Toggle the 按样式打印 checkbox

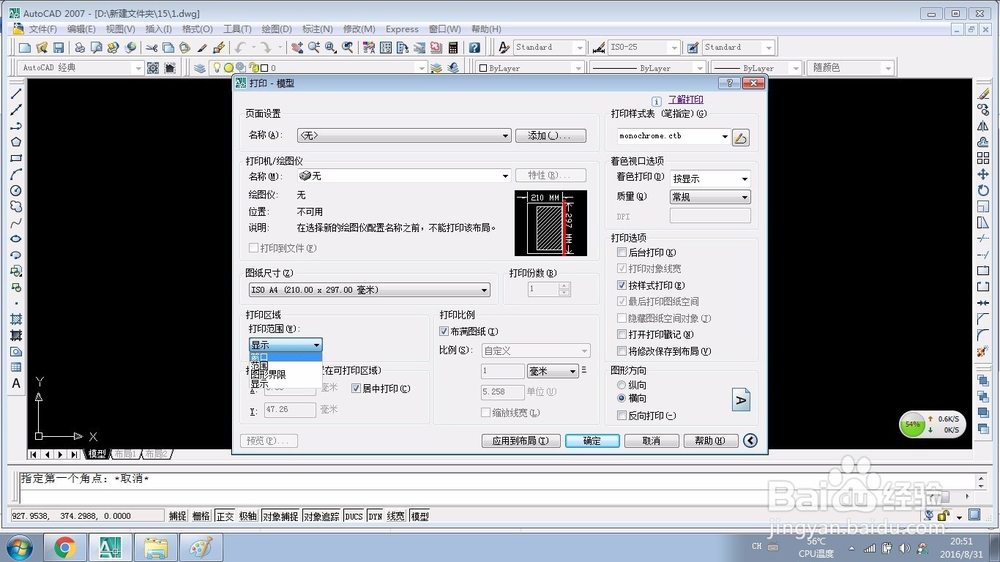click(x=622, y=285)
